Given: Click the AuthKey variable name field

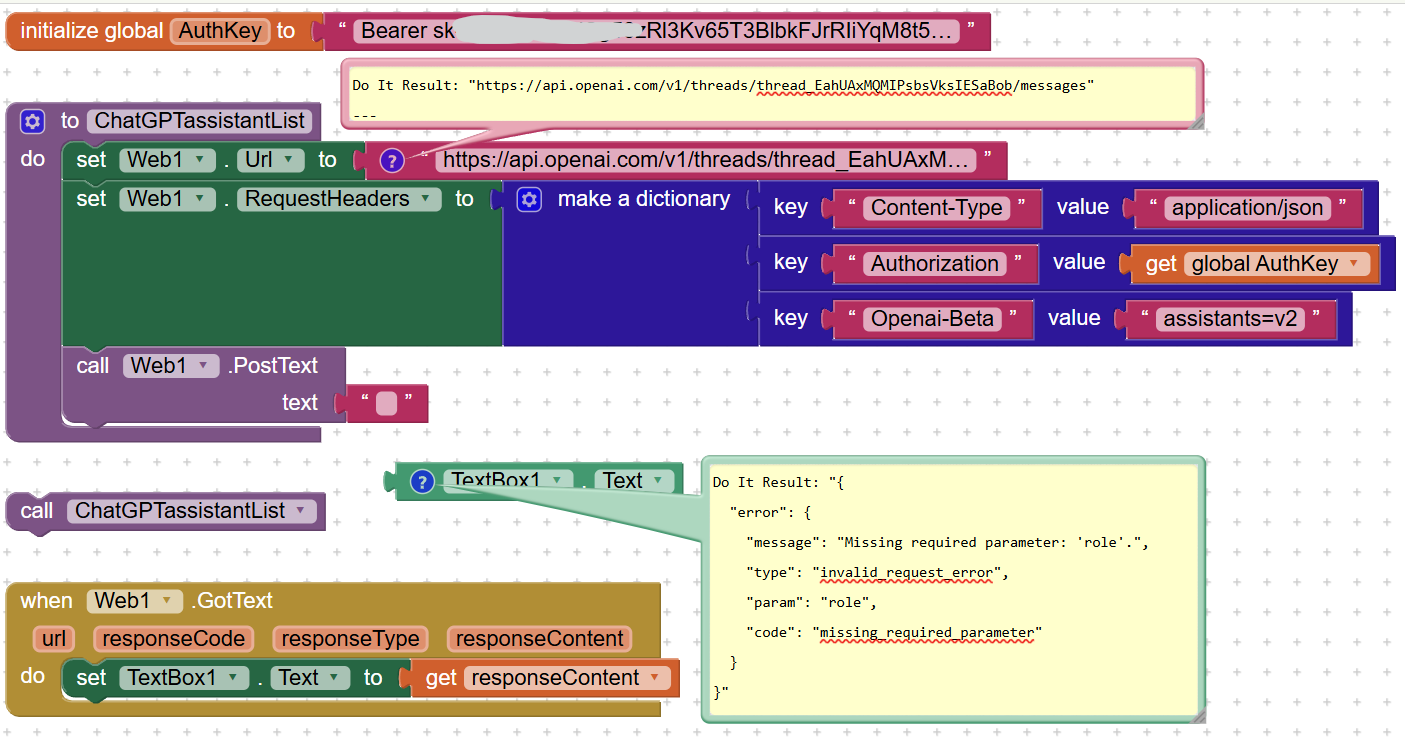Looking at the screenshot, I should [221, 31].
